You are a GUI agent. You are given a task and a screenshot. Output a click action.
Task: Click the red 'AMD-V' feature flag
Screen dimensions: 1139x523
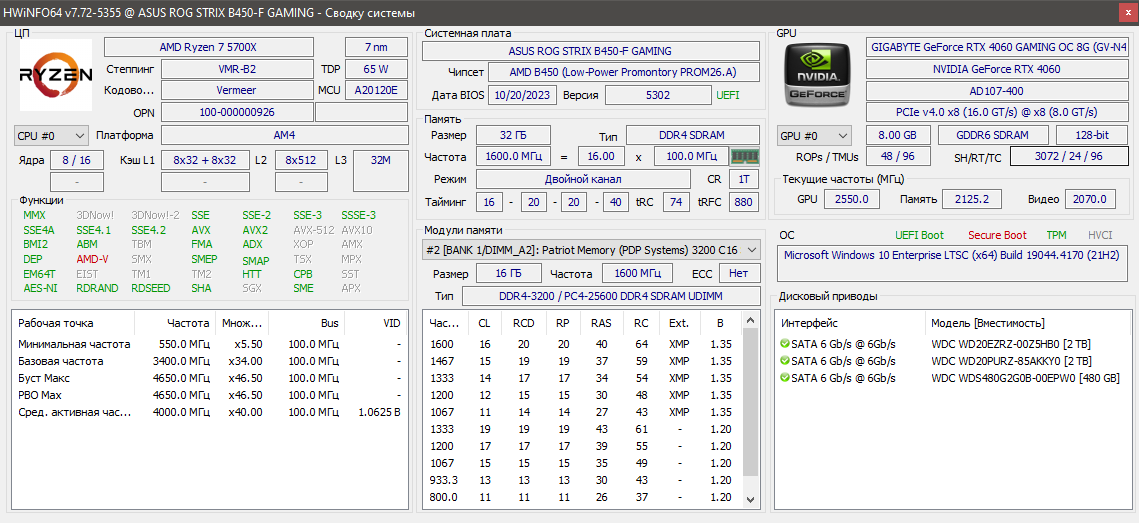(92, 259)
